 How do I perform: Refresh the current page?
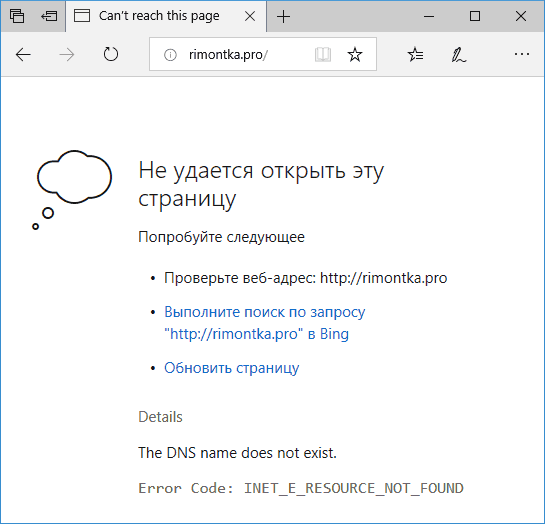coord(111,54)
